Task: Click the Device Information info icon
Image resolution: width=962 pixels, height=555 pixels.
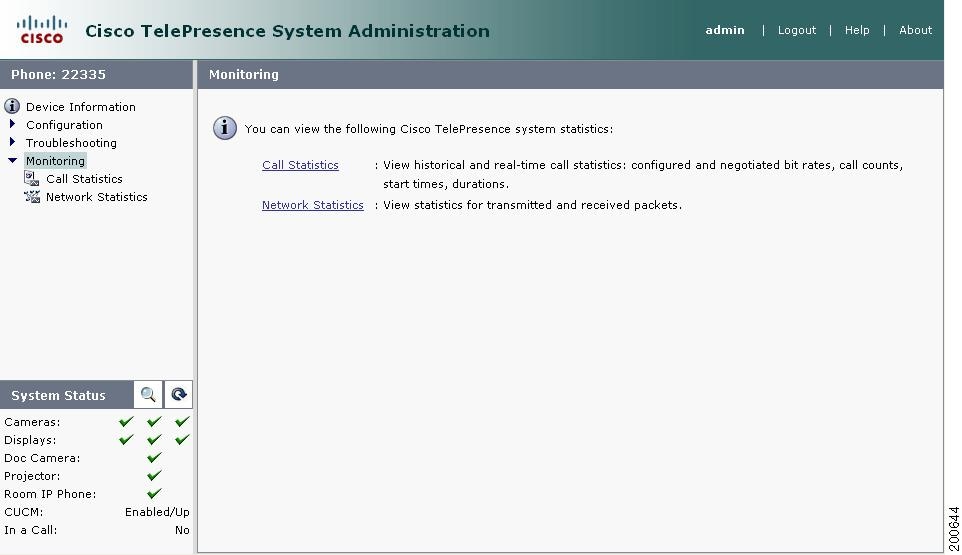Action: pos(12,106)
